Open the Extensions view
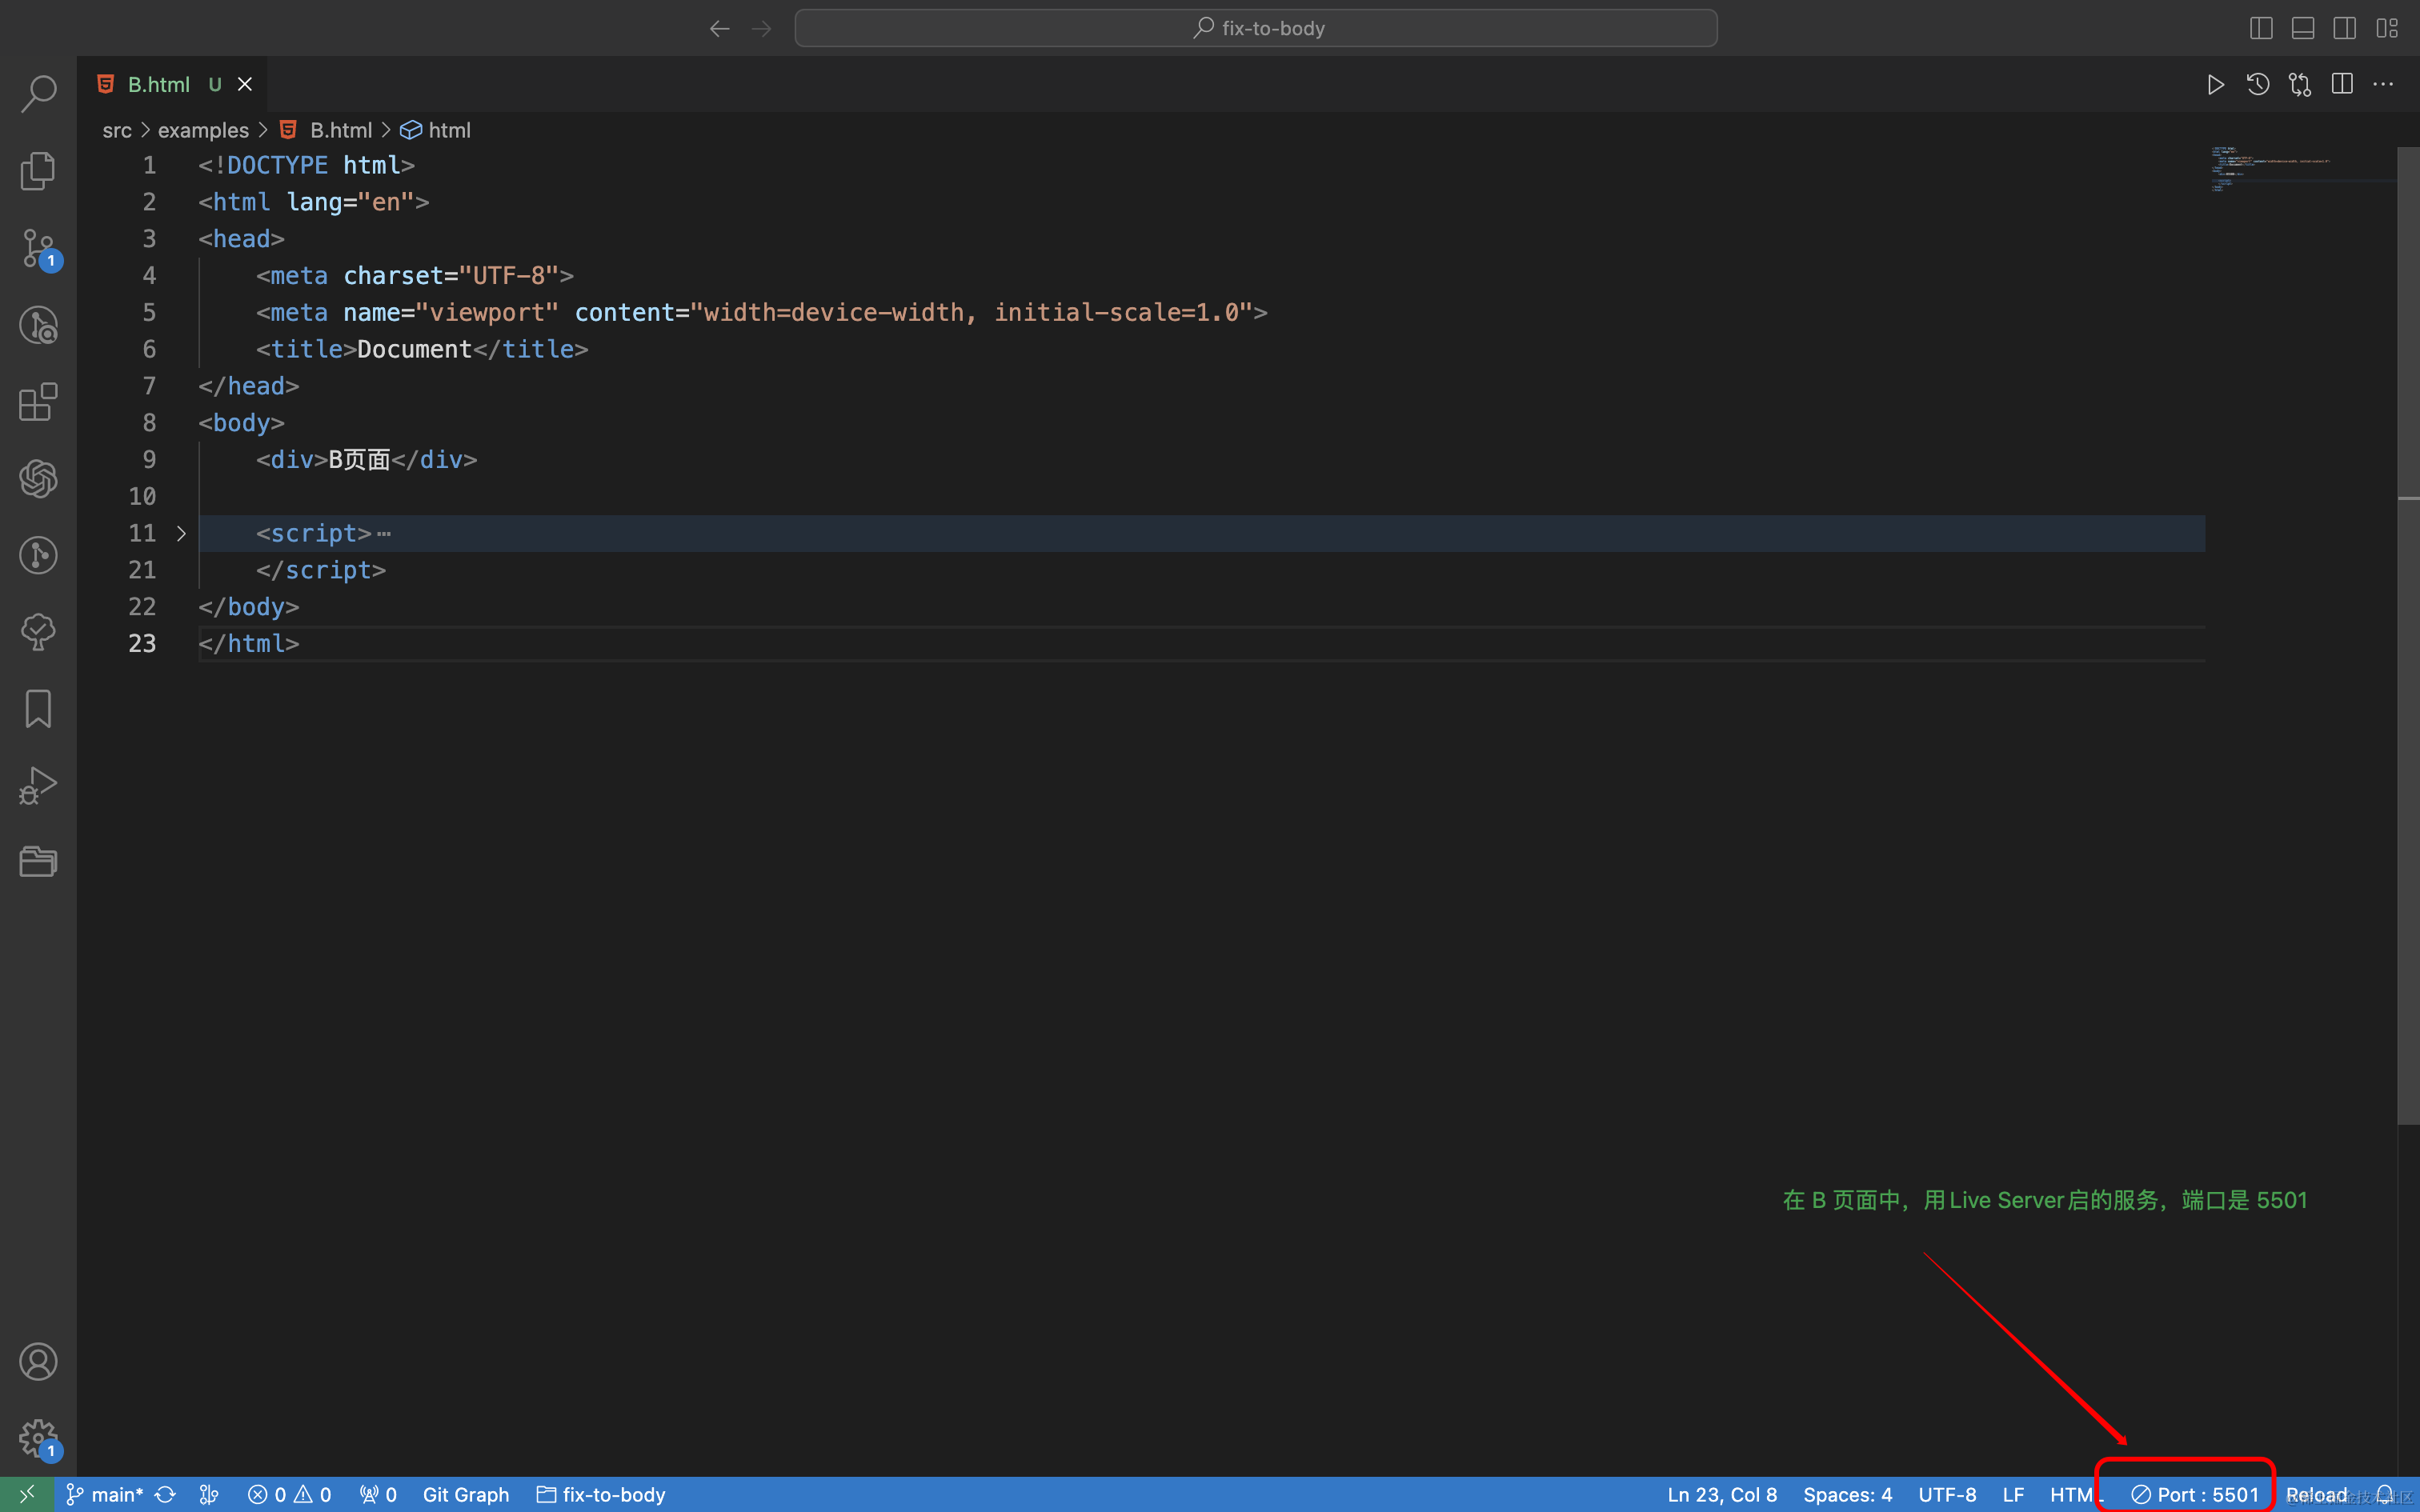The width and height of the screenshot is (2420, 1512). (38, 402)
